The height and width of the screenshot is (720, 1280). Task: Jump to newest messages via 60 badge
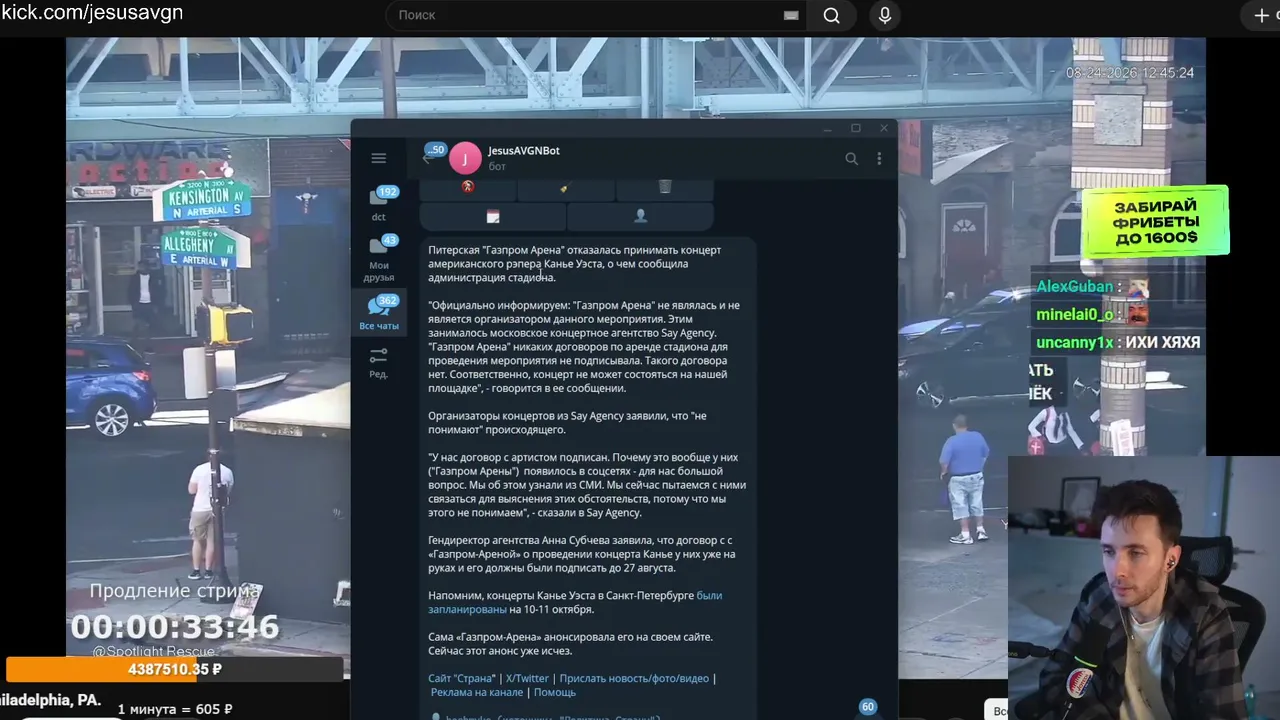click(867, 707)
